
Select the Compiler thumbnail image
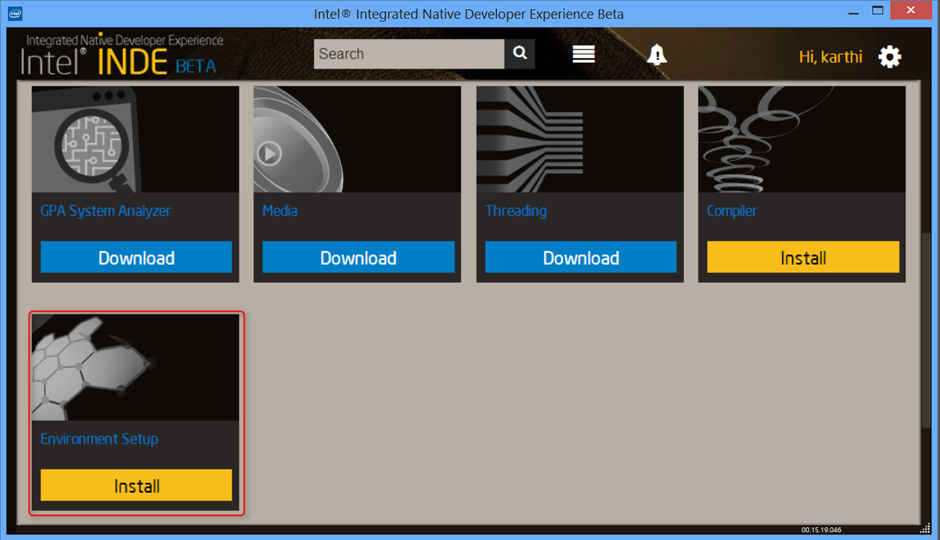tap(802, 139)
